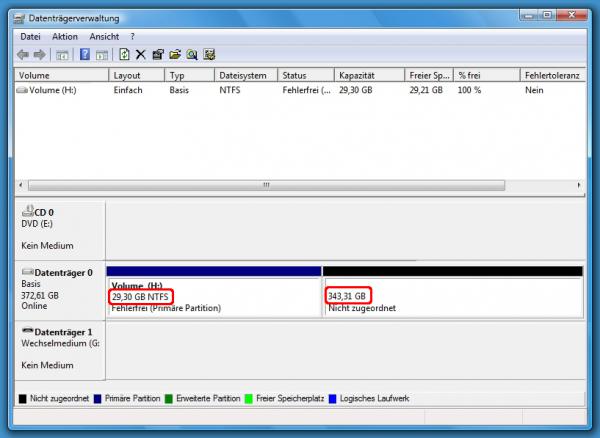Select the Datenträger 0 Basis disk label
The image size is (600, 438).
click(60, 291)
